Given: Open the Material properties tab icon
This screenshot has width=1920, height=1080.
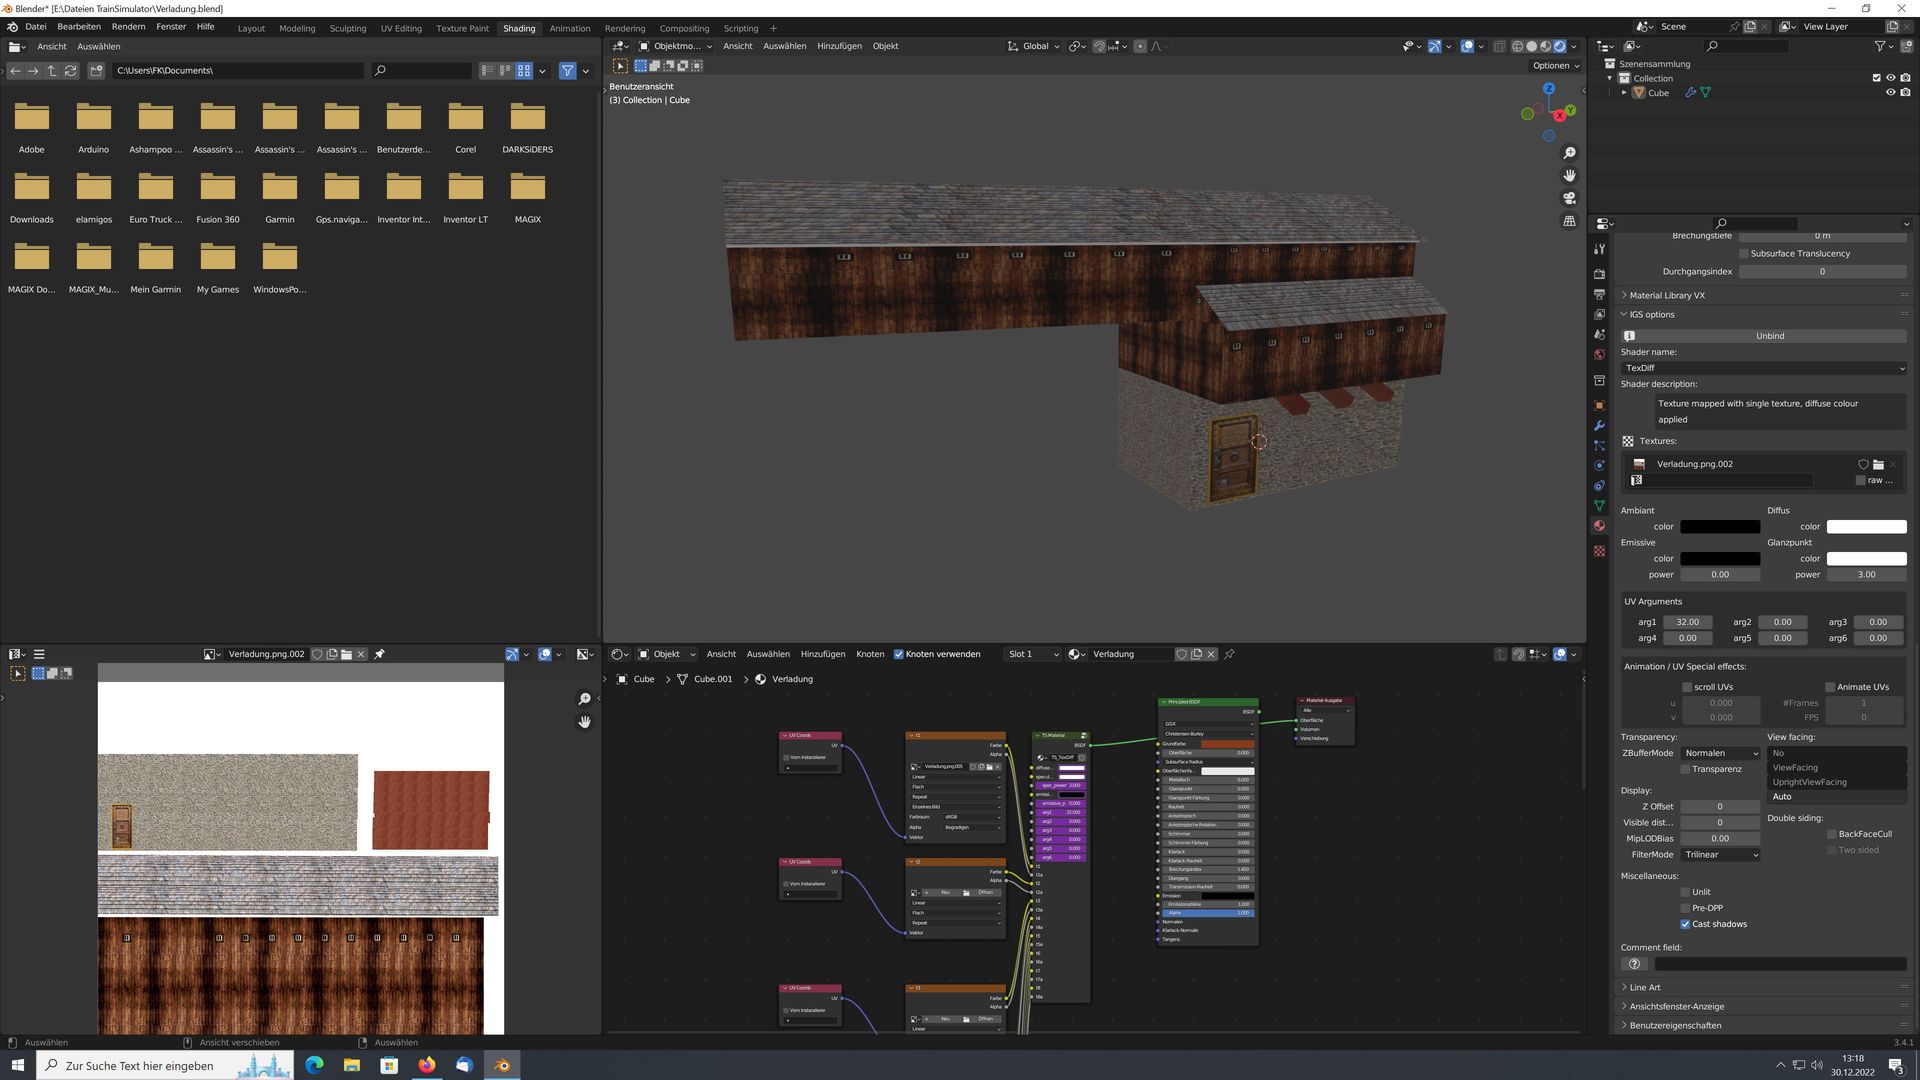Looking at the screenshot, I should [x=1599, y=526].
